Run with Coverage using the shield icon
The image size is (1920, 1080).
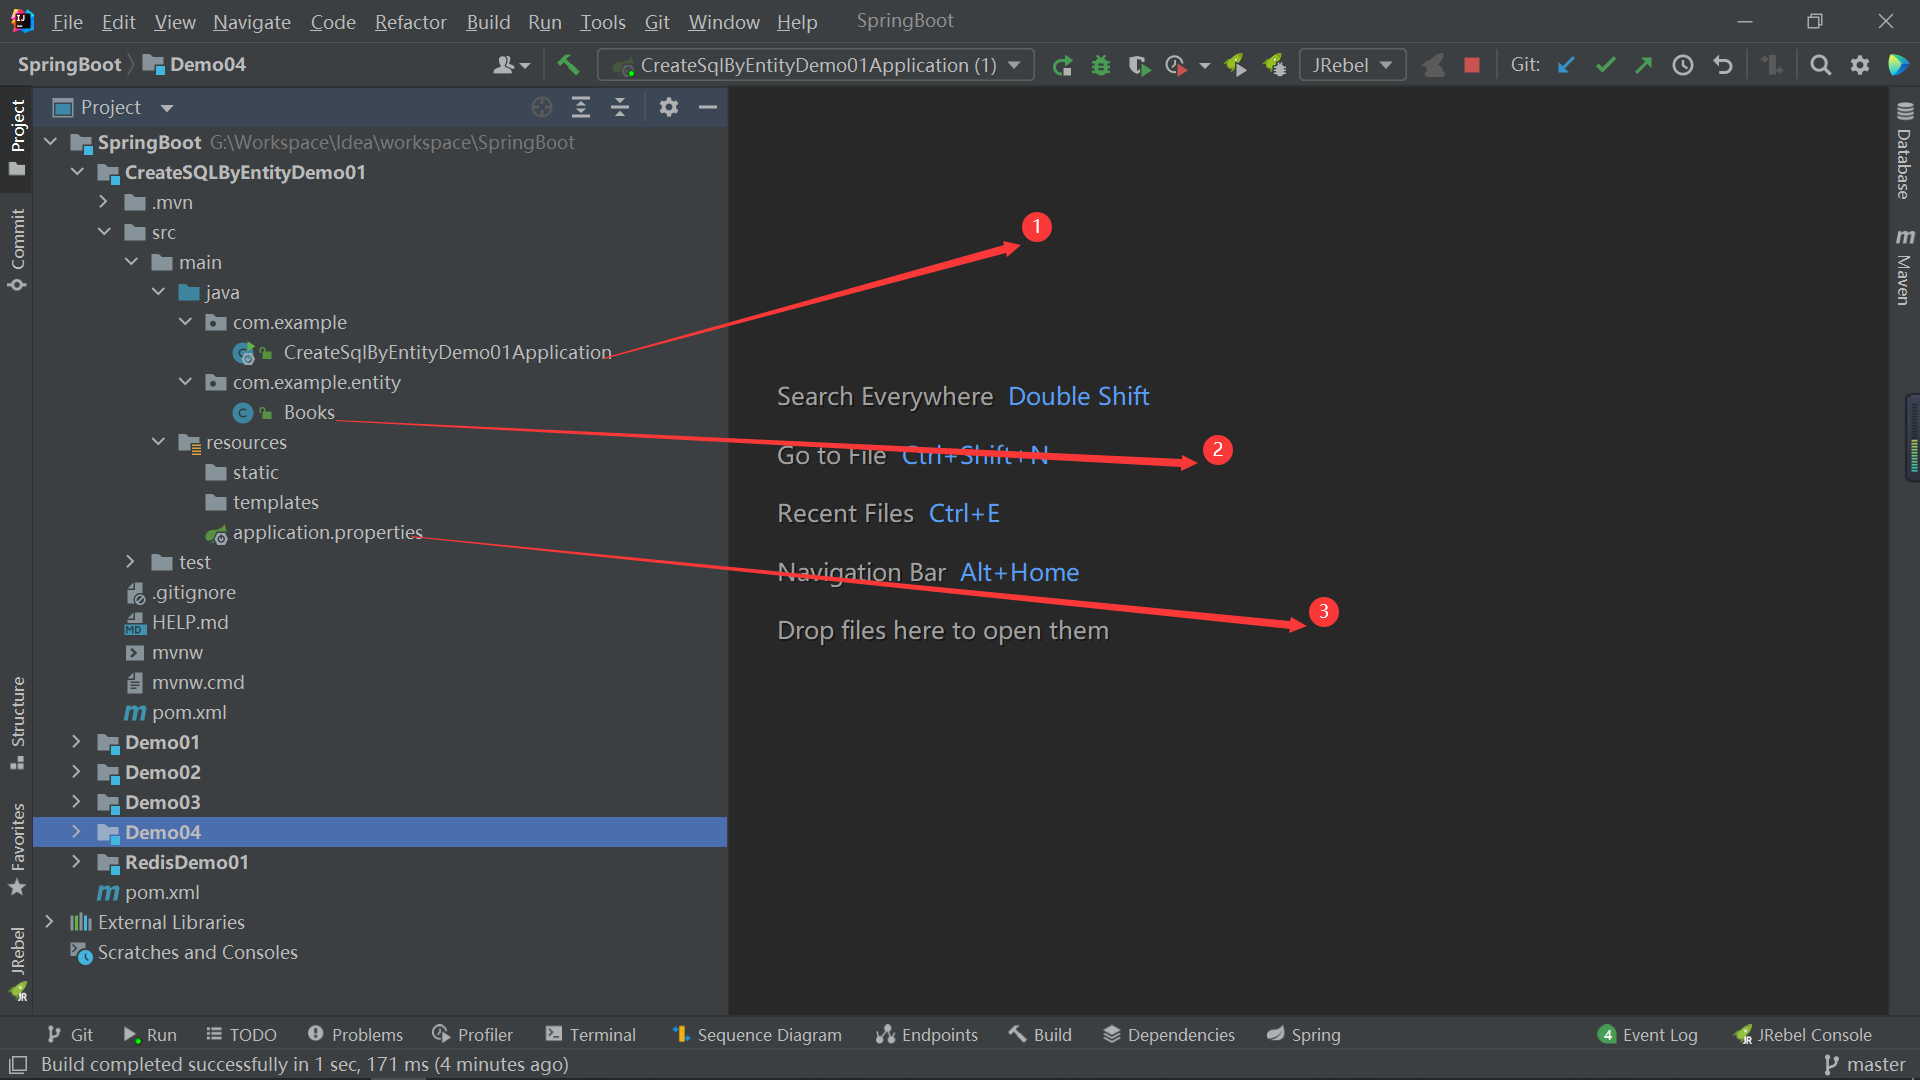click(x=1139, y=64)
